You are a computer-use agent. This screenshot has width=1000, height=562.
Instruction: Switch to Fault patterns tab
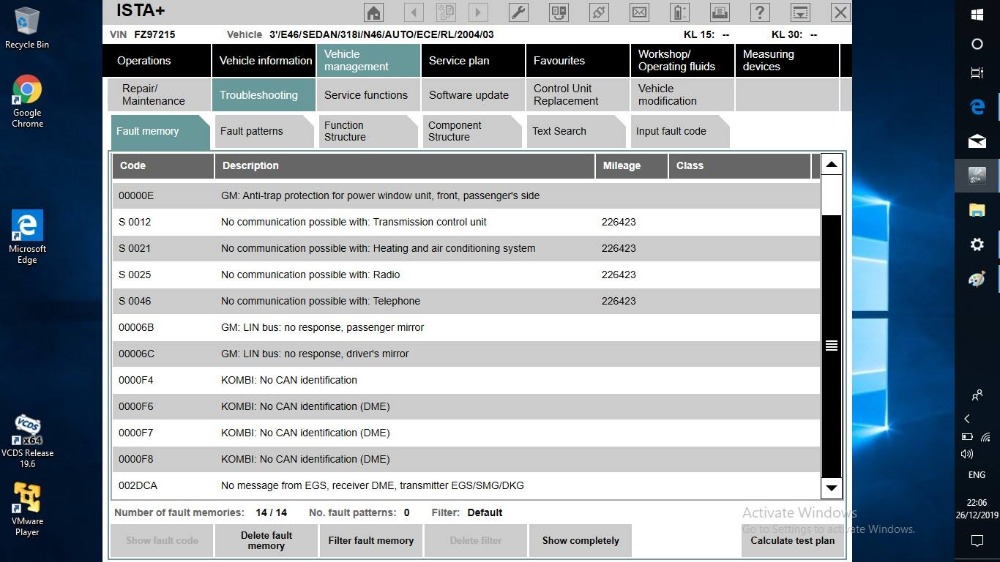pyautogui.click(x=263, y=131)
